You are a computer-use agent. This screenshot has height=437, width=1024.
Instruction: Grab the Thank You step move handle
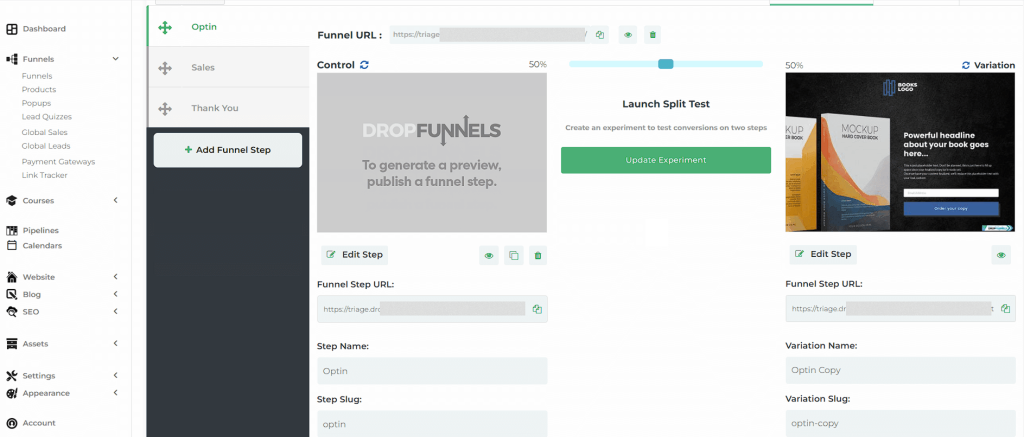pyautogui.click(x=165, y=108)
